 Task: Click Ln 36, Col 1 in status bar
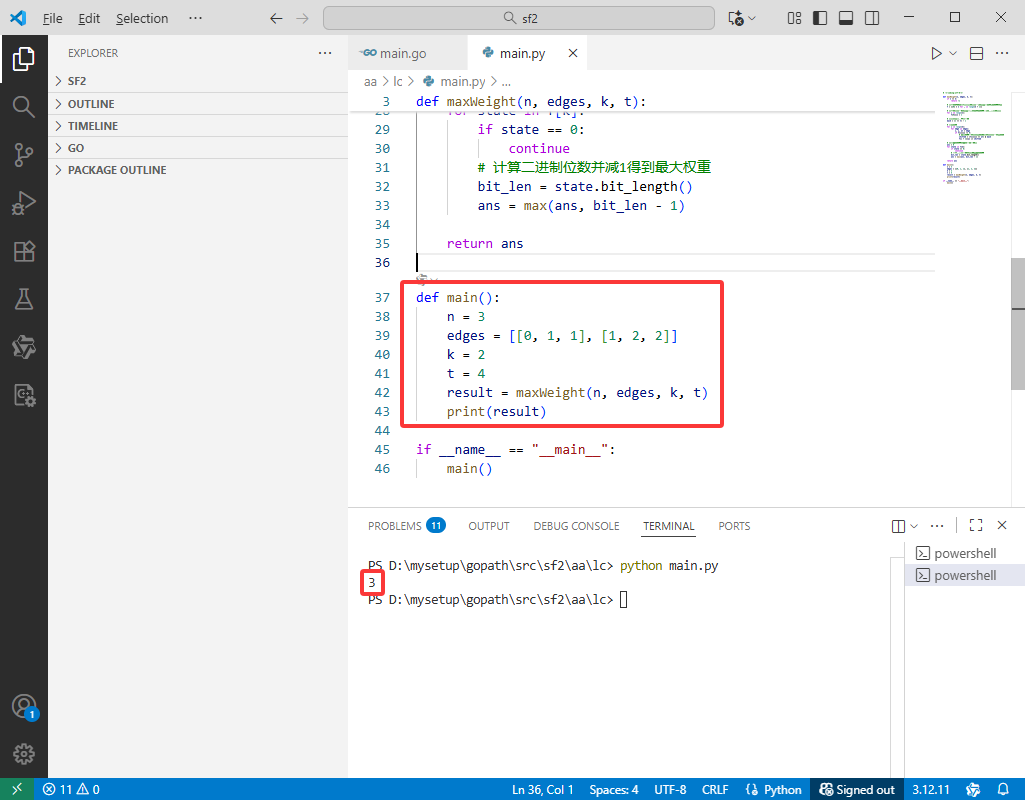coord(543,790)
